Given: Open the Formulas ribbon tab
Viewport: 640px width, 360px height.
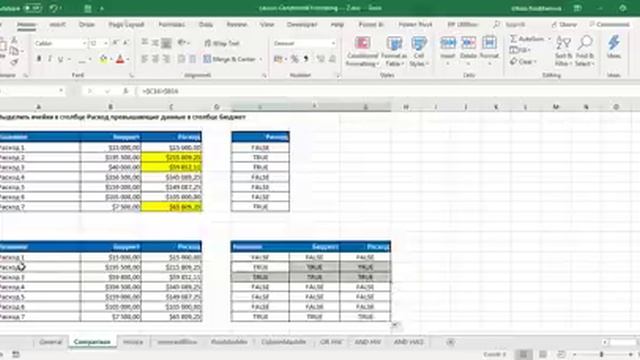Looking at the screenshot, I should (171, 24).
